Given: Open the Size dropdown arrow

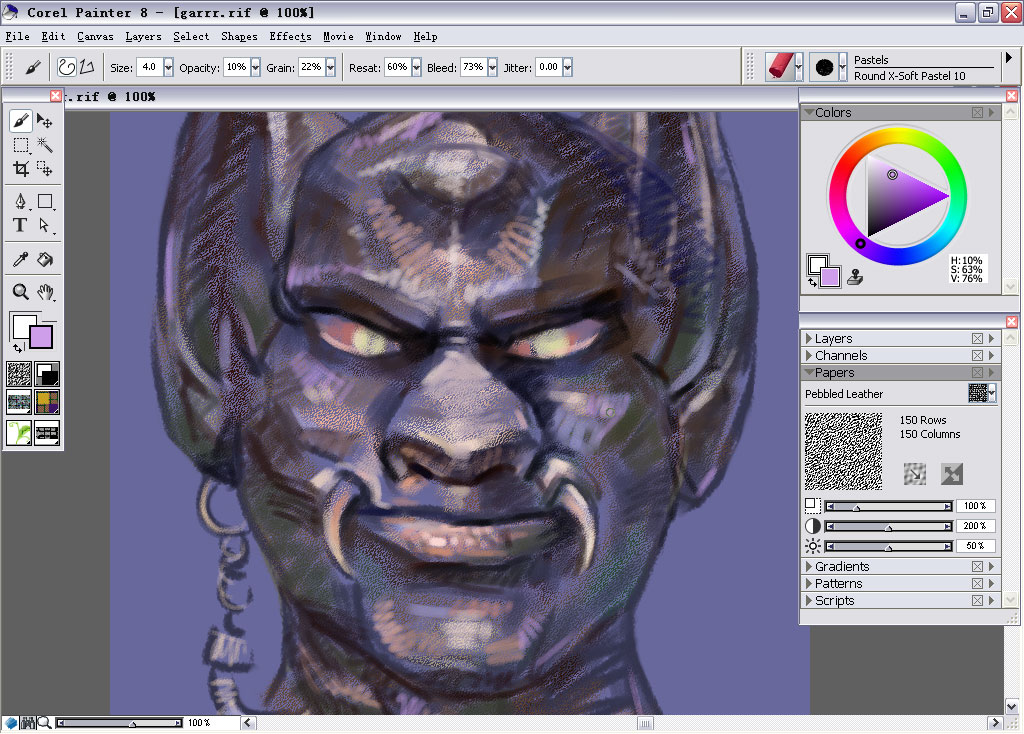Looking at the screenshot, I should [x=168, y=67].
